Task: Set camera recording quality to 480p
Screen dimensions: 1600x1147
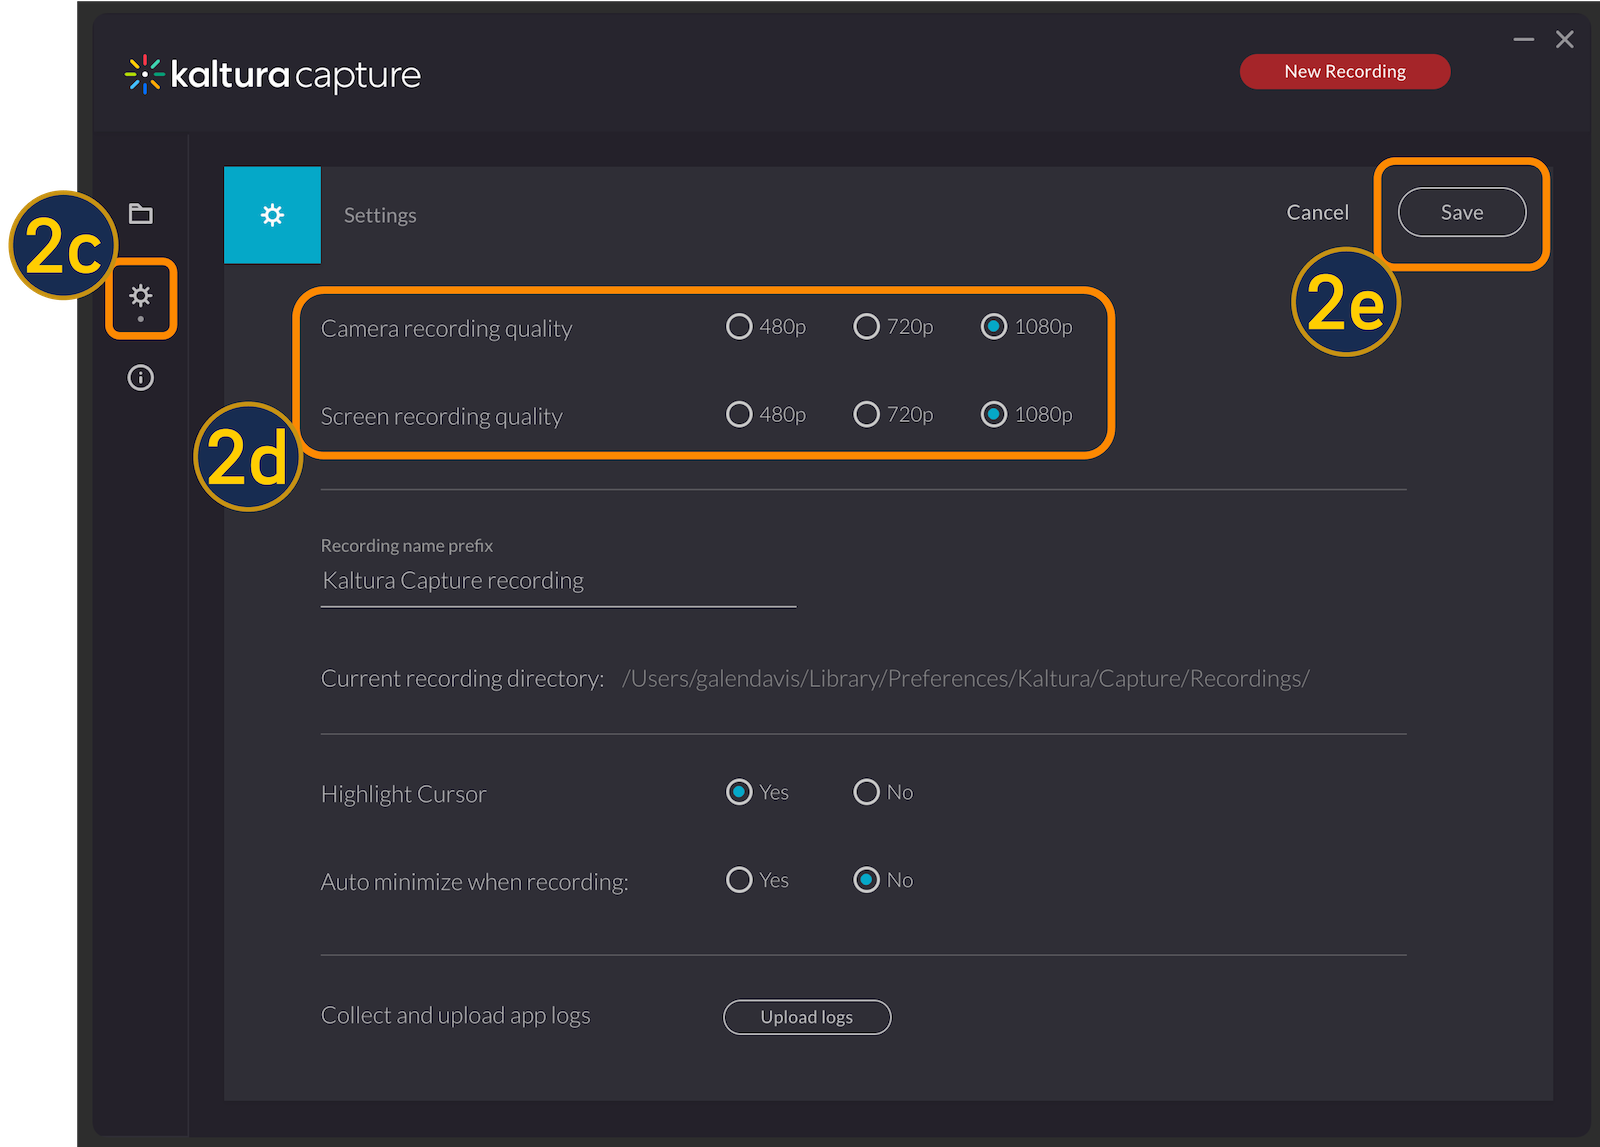Action: coord(739,327)
